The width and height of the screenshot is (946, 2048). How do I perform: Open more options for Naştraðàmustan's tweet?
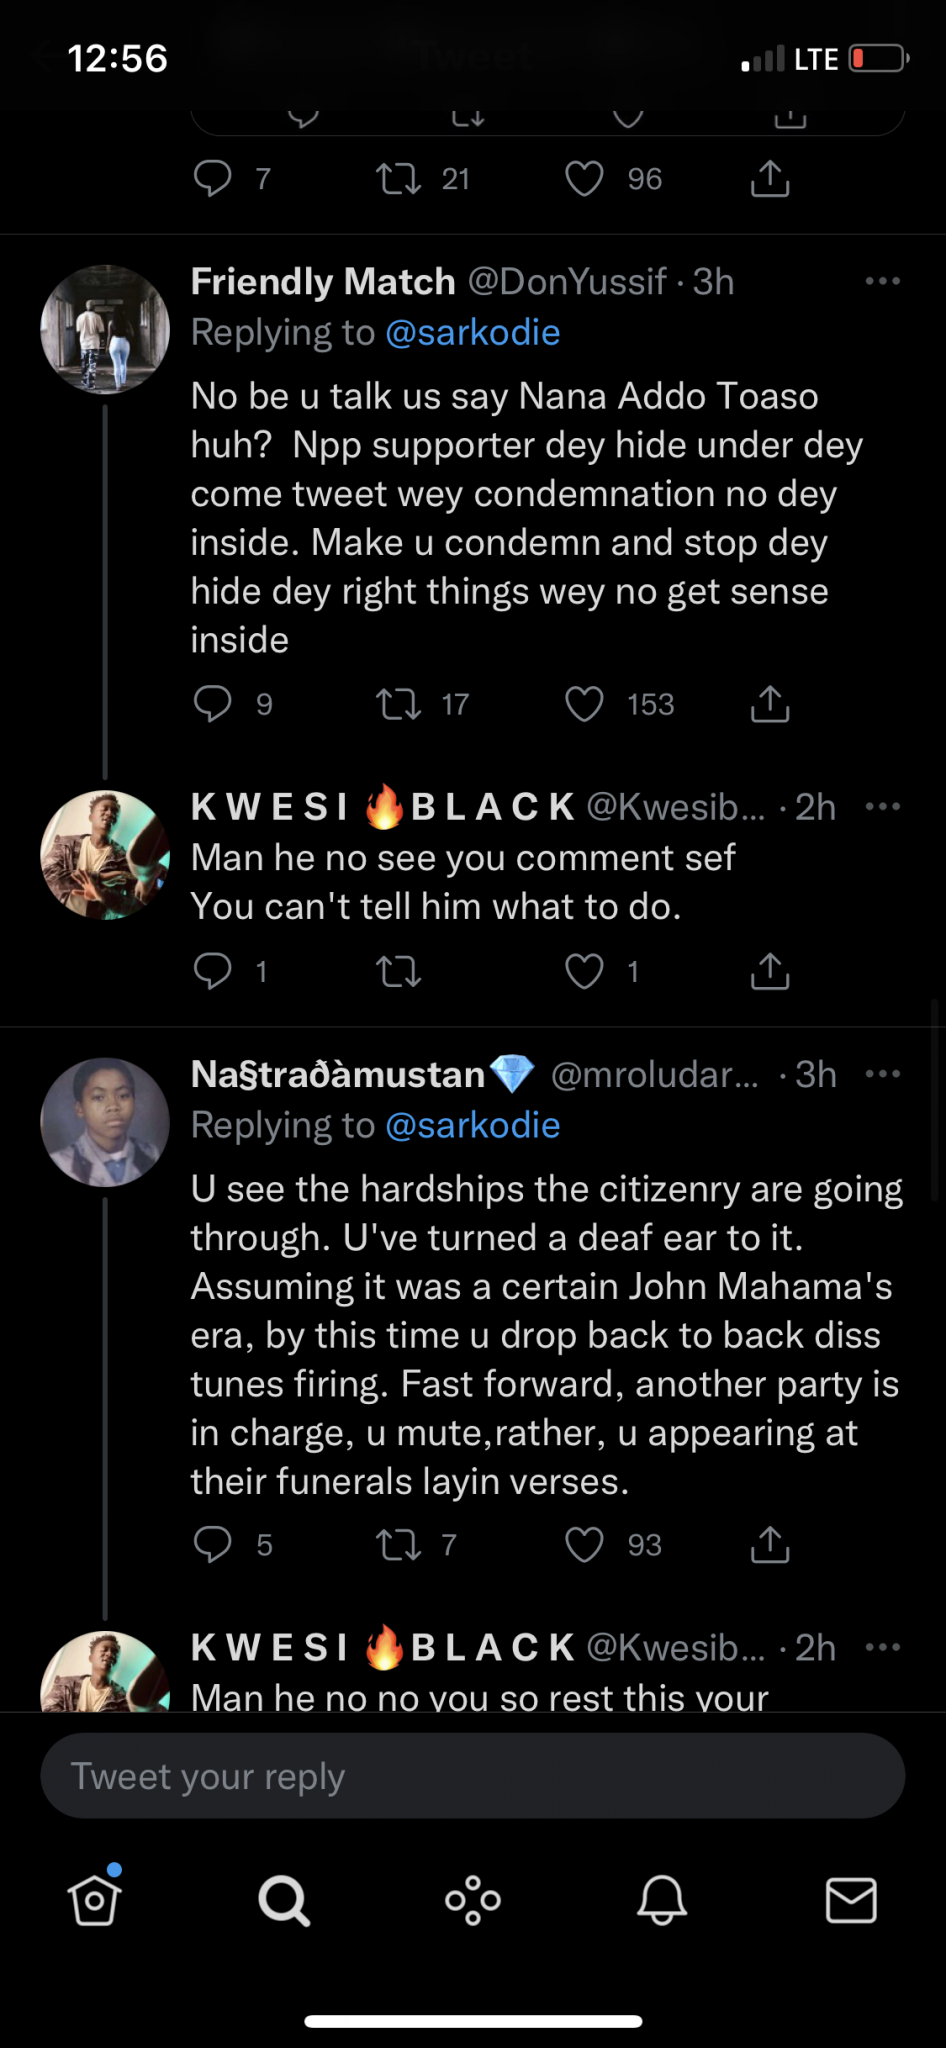(882, 1074)
